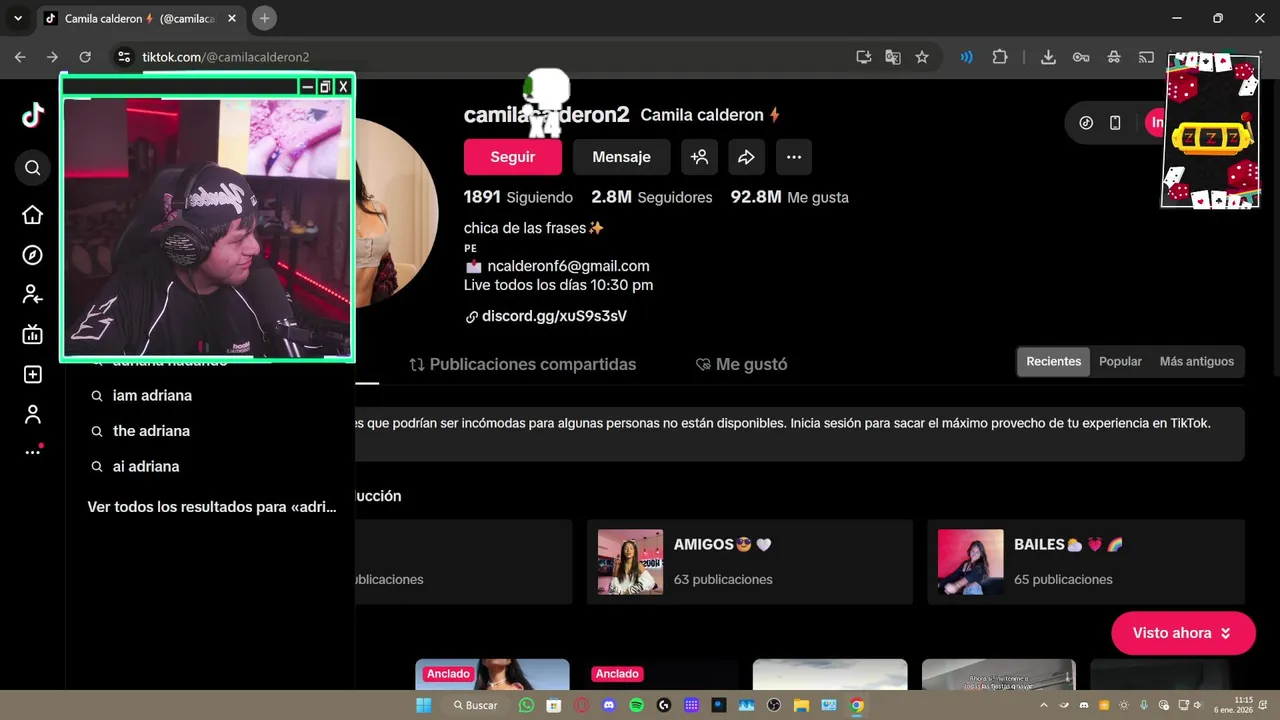Open the password key icon in toolbar
The image size is (1280, 720).
tap(1081, 57)
